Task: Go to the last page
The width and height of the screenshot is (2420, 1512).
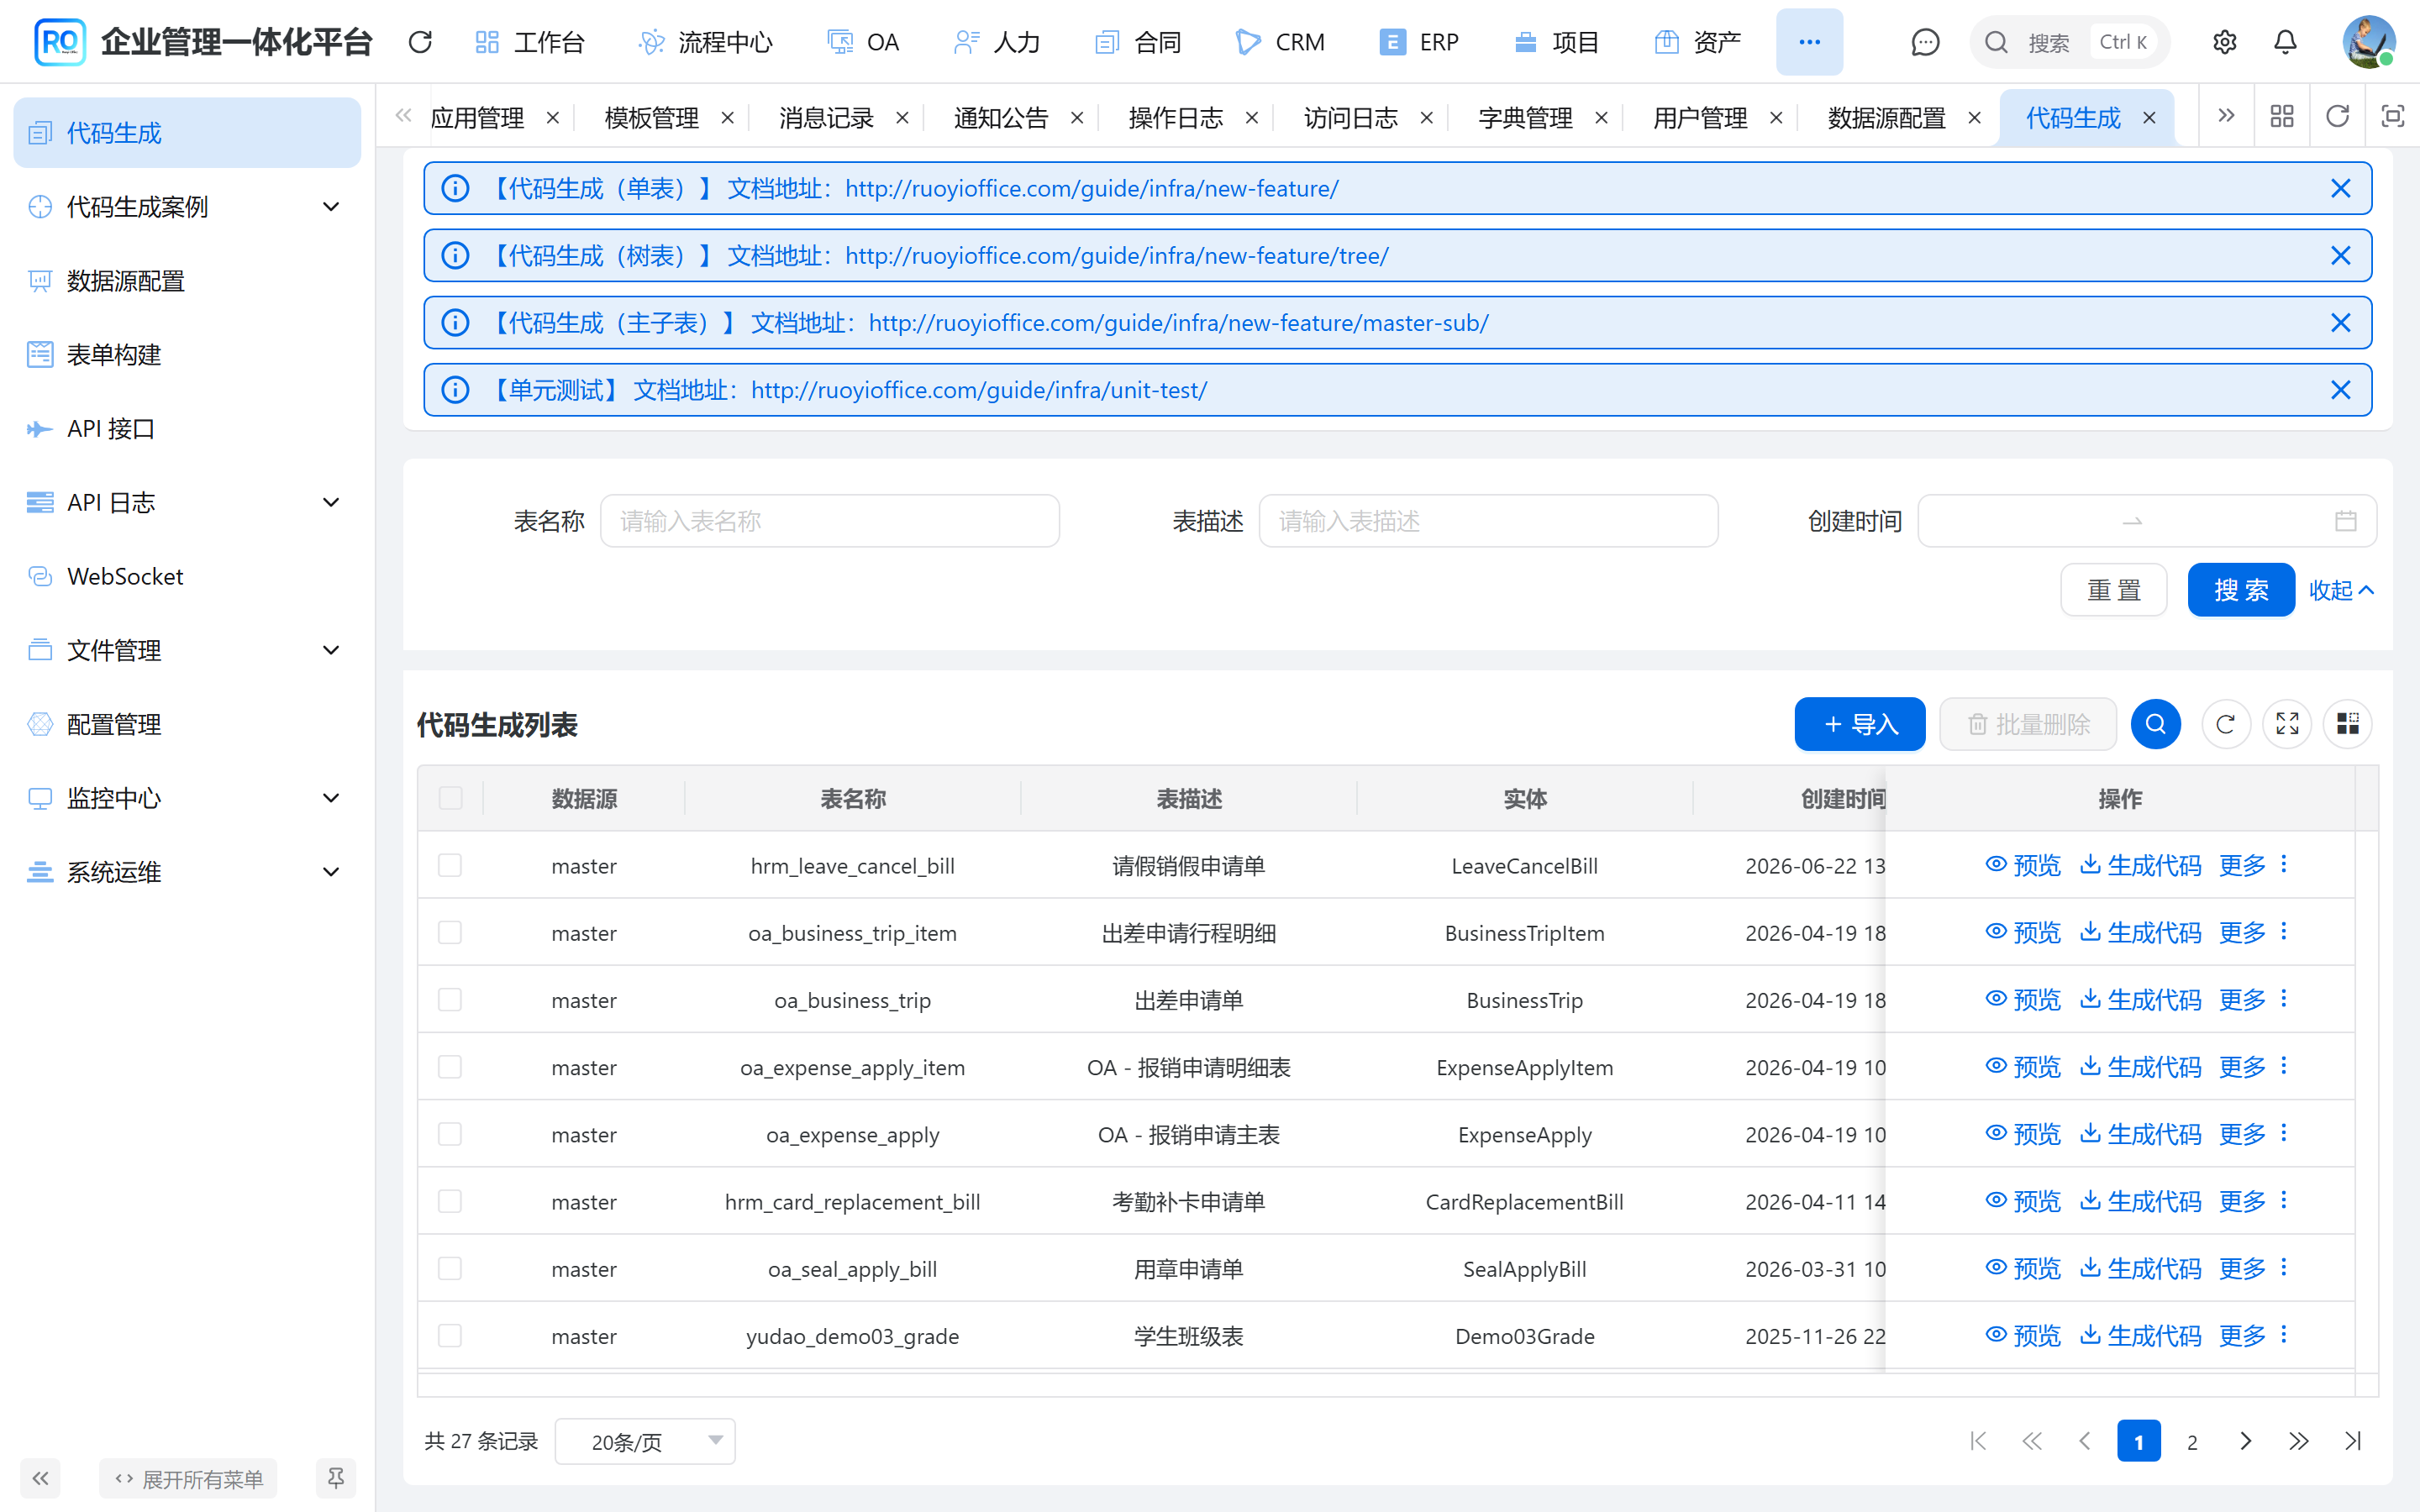Action: [x=2352, y=1441]
